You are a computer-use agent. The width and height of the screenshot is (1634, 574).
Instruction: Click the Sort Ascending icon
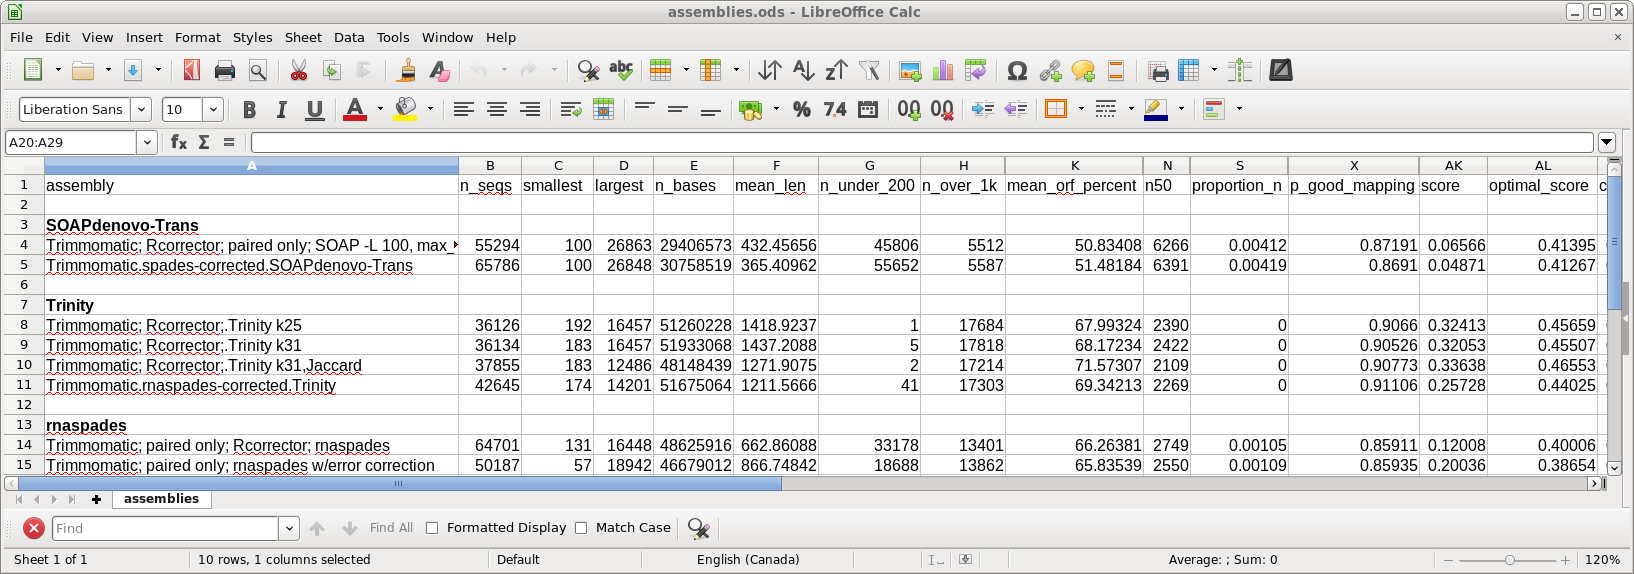tap(803, 70)
